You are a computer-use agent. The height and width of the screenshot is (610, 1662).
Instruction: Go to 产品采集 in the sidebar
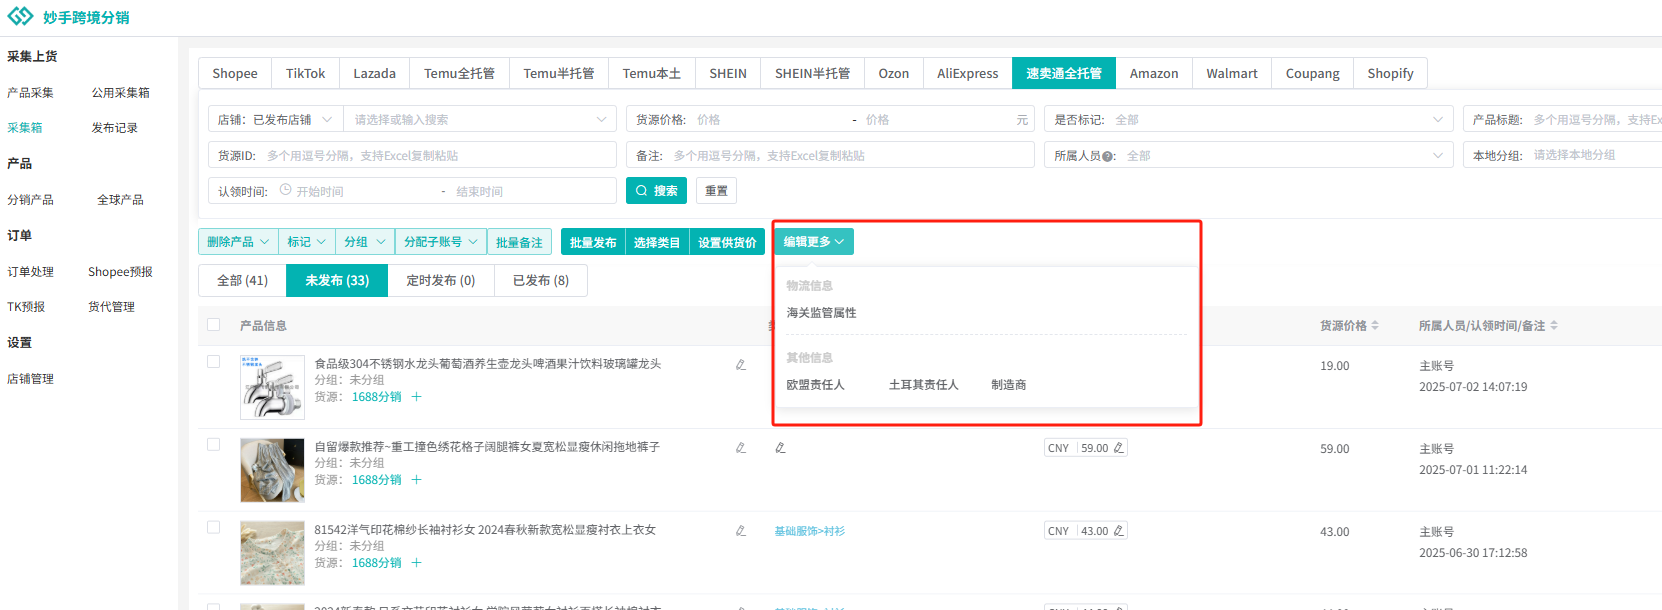point(30,93)
